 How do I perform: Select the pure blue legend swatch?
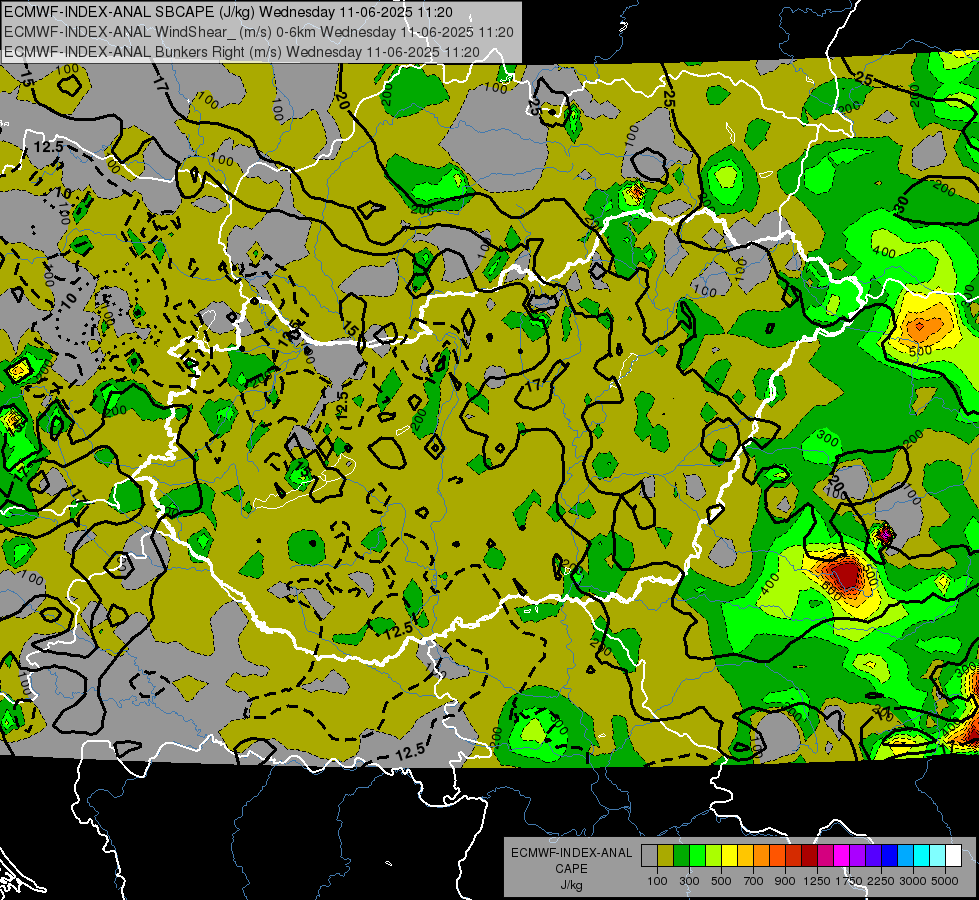point(889,855)
